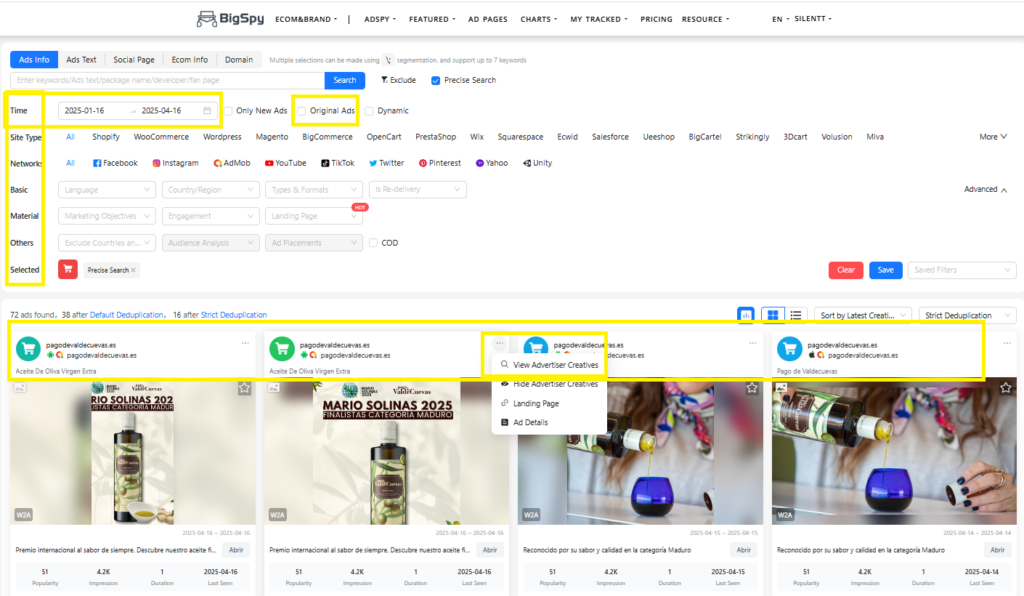Select the AdMob network filter
The height and width of the screenshot is (596, 1024).
pyautogui.click(x=232, y=163)
